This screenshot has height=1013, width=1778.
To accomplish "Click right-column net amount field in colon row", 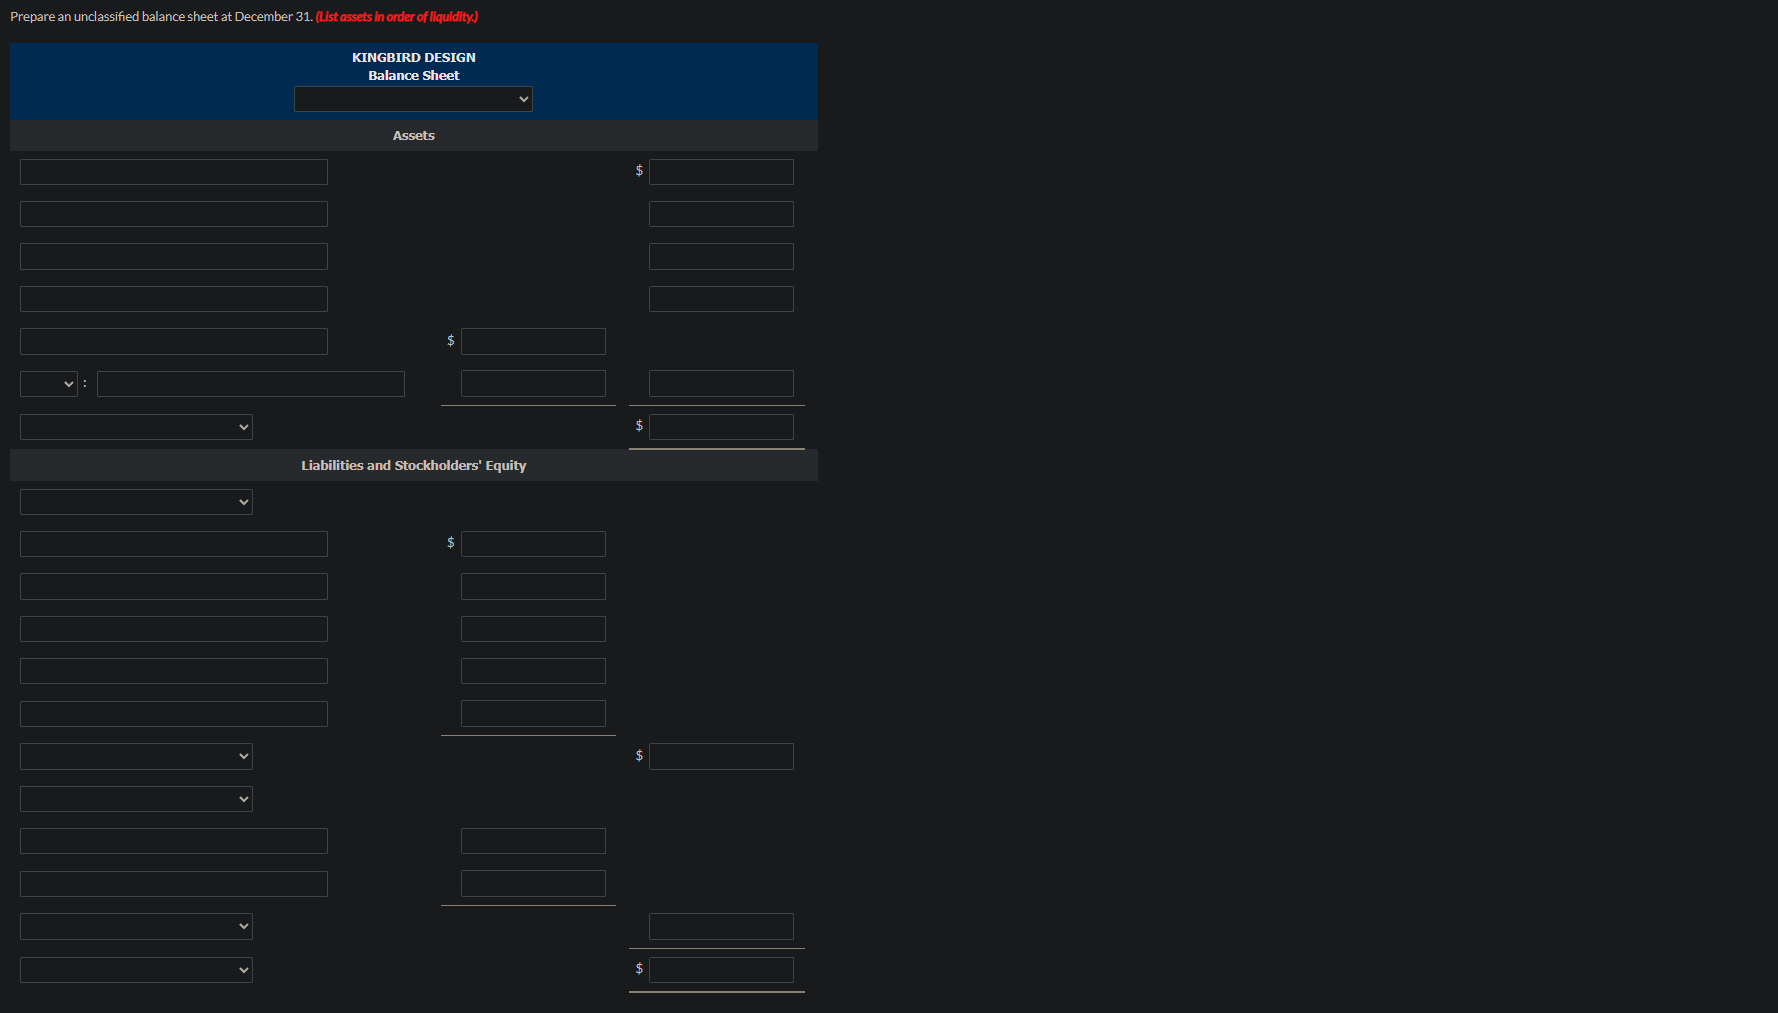I will 721,384.
